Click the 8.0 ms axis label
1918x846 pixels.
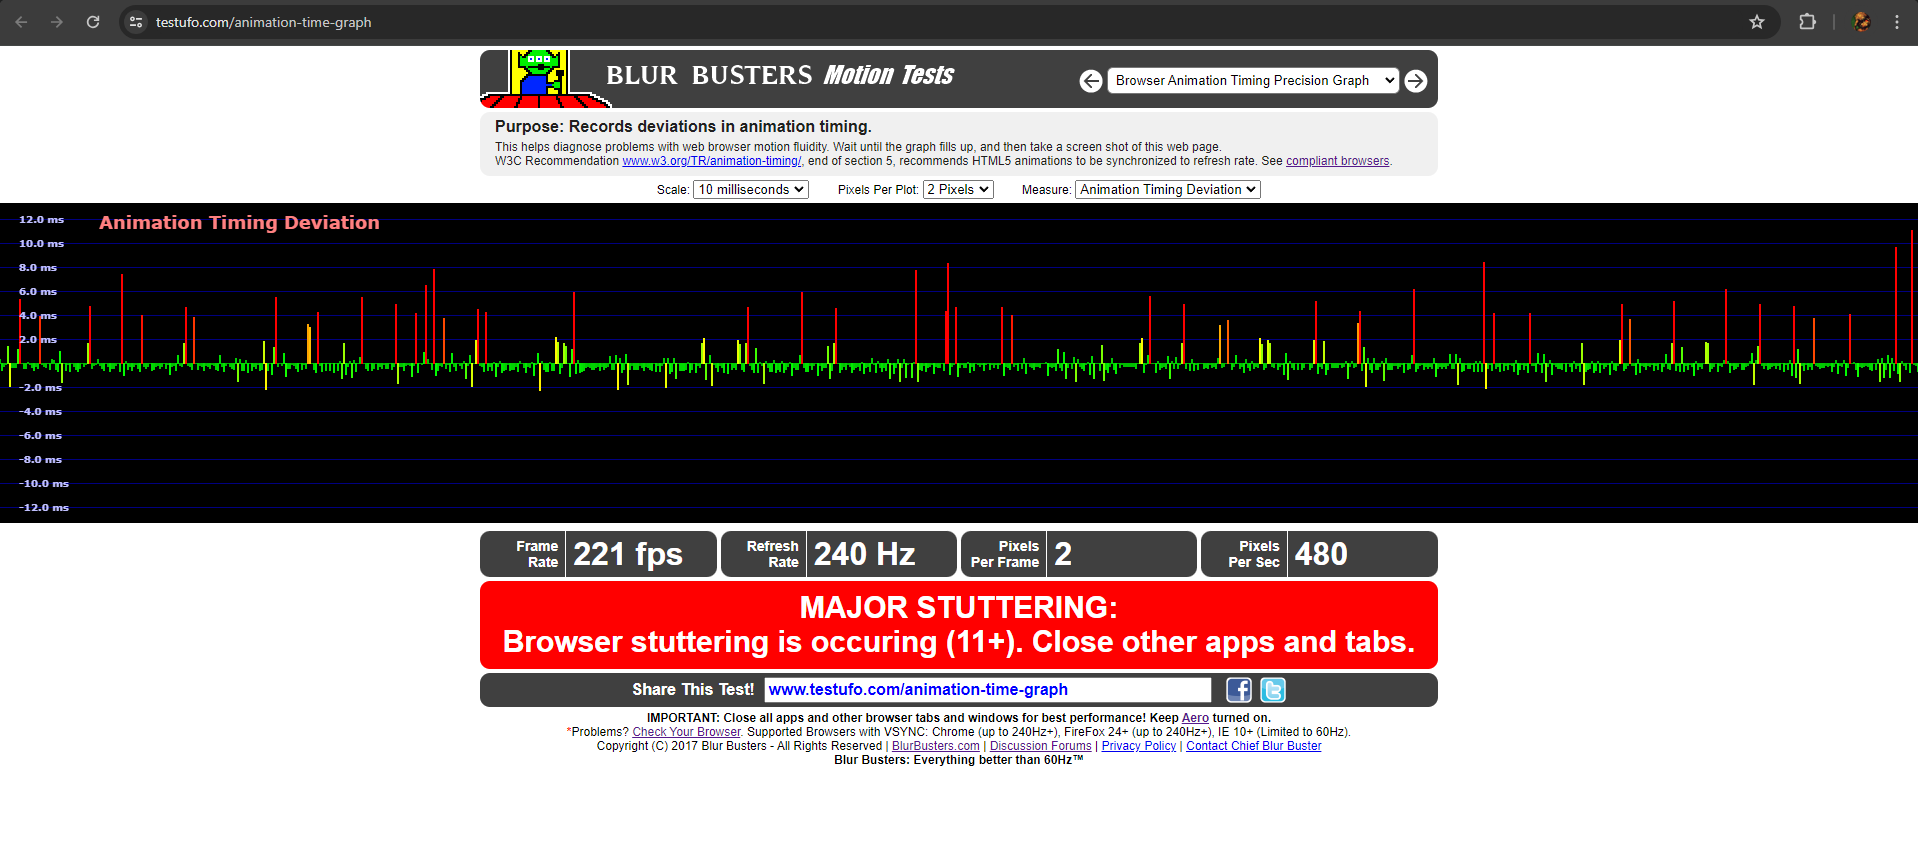(38, 268)
